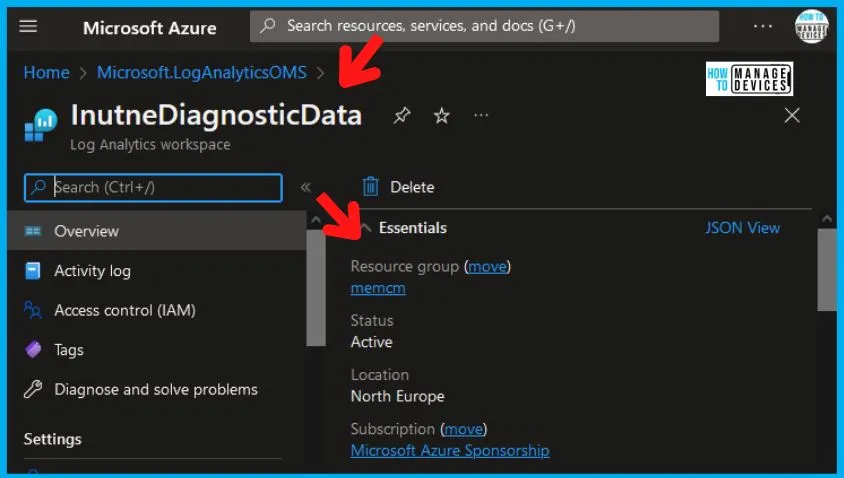Click the magnifier icon in side menu search
The height and width of the screenshot is (478, 844).
[38, 187]
